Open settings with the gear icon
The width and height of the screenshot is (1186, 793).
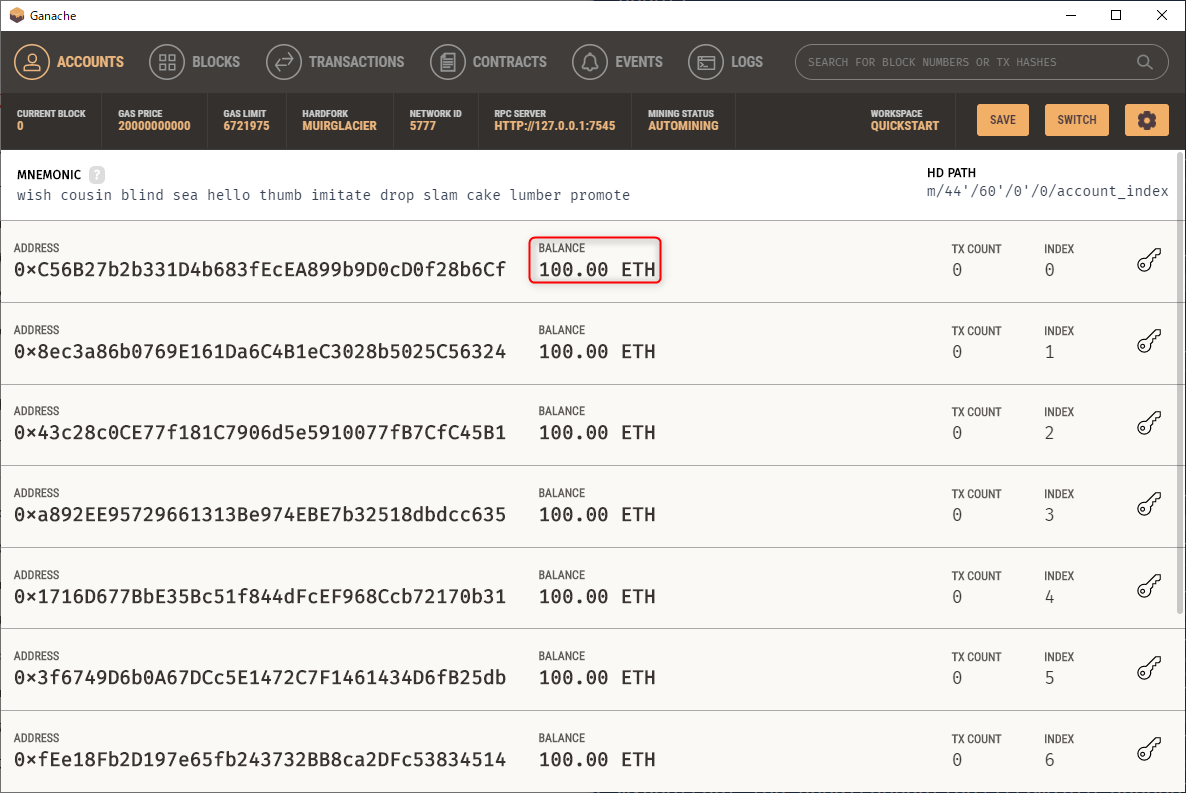click(x=1146, y=120)
